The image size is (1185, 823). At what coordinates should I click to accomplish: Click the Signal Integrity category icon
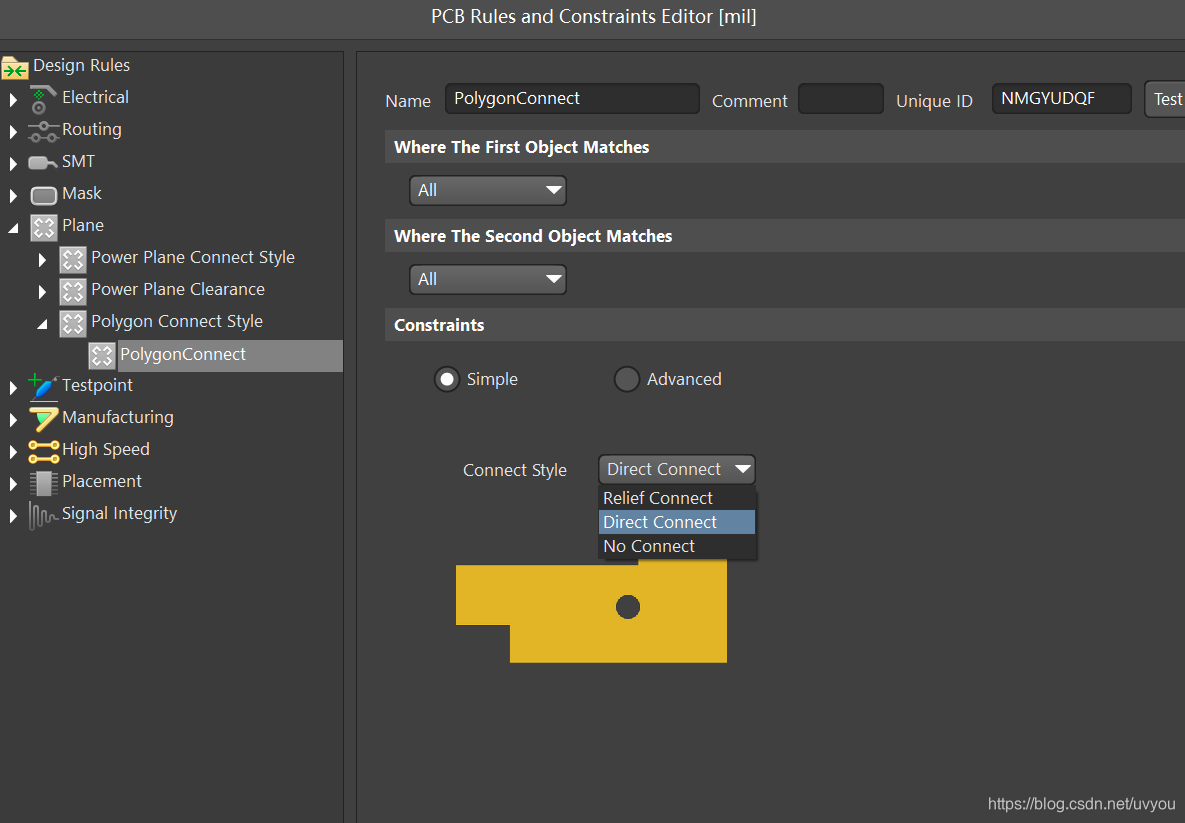[43, 514]
